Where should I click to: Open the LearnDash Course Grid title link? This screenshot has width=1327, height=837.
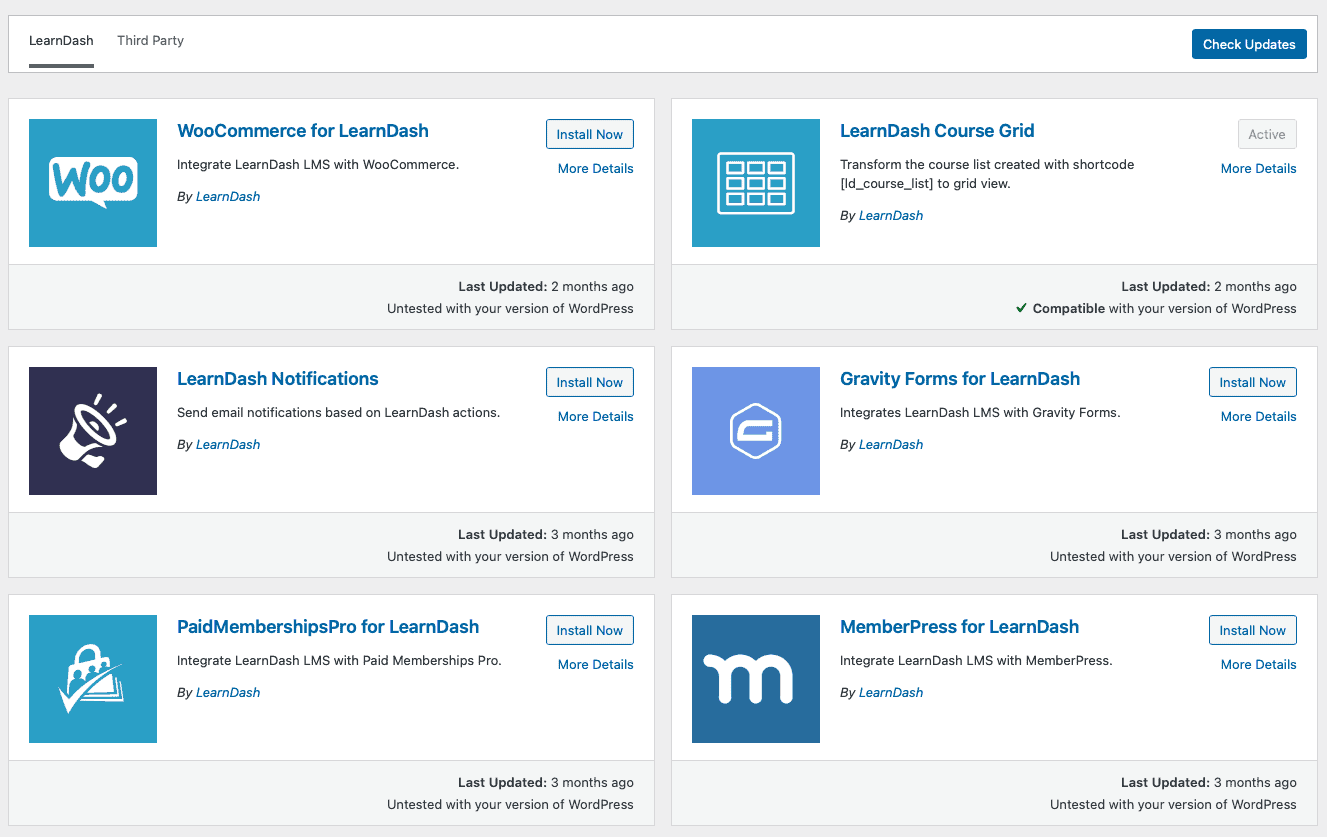[x=937, y=131]
